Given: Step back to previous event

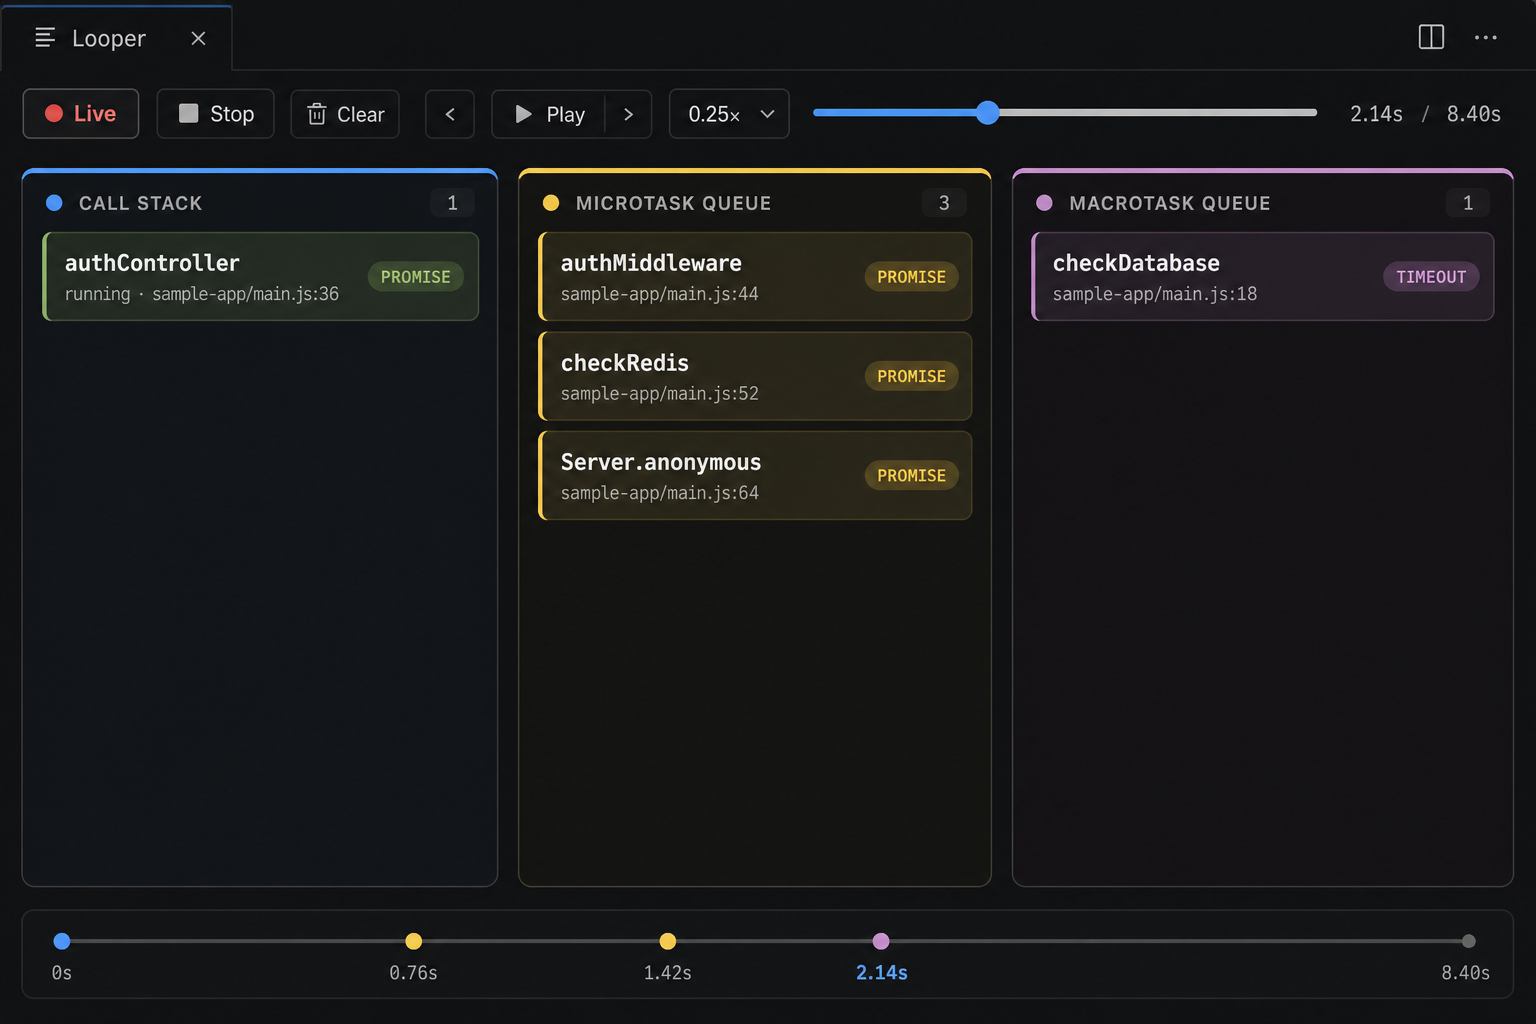Looking at the screenshot, I should click(450, 114).
